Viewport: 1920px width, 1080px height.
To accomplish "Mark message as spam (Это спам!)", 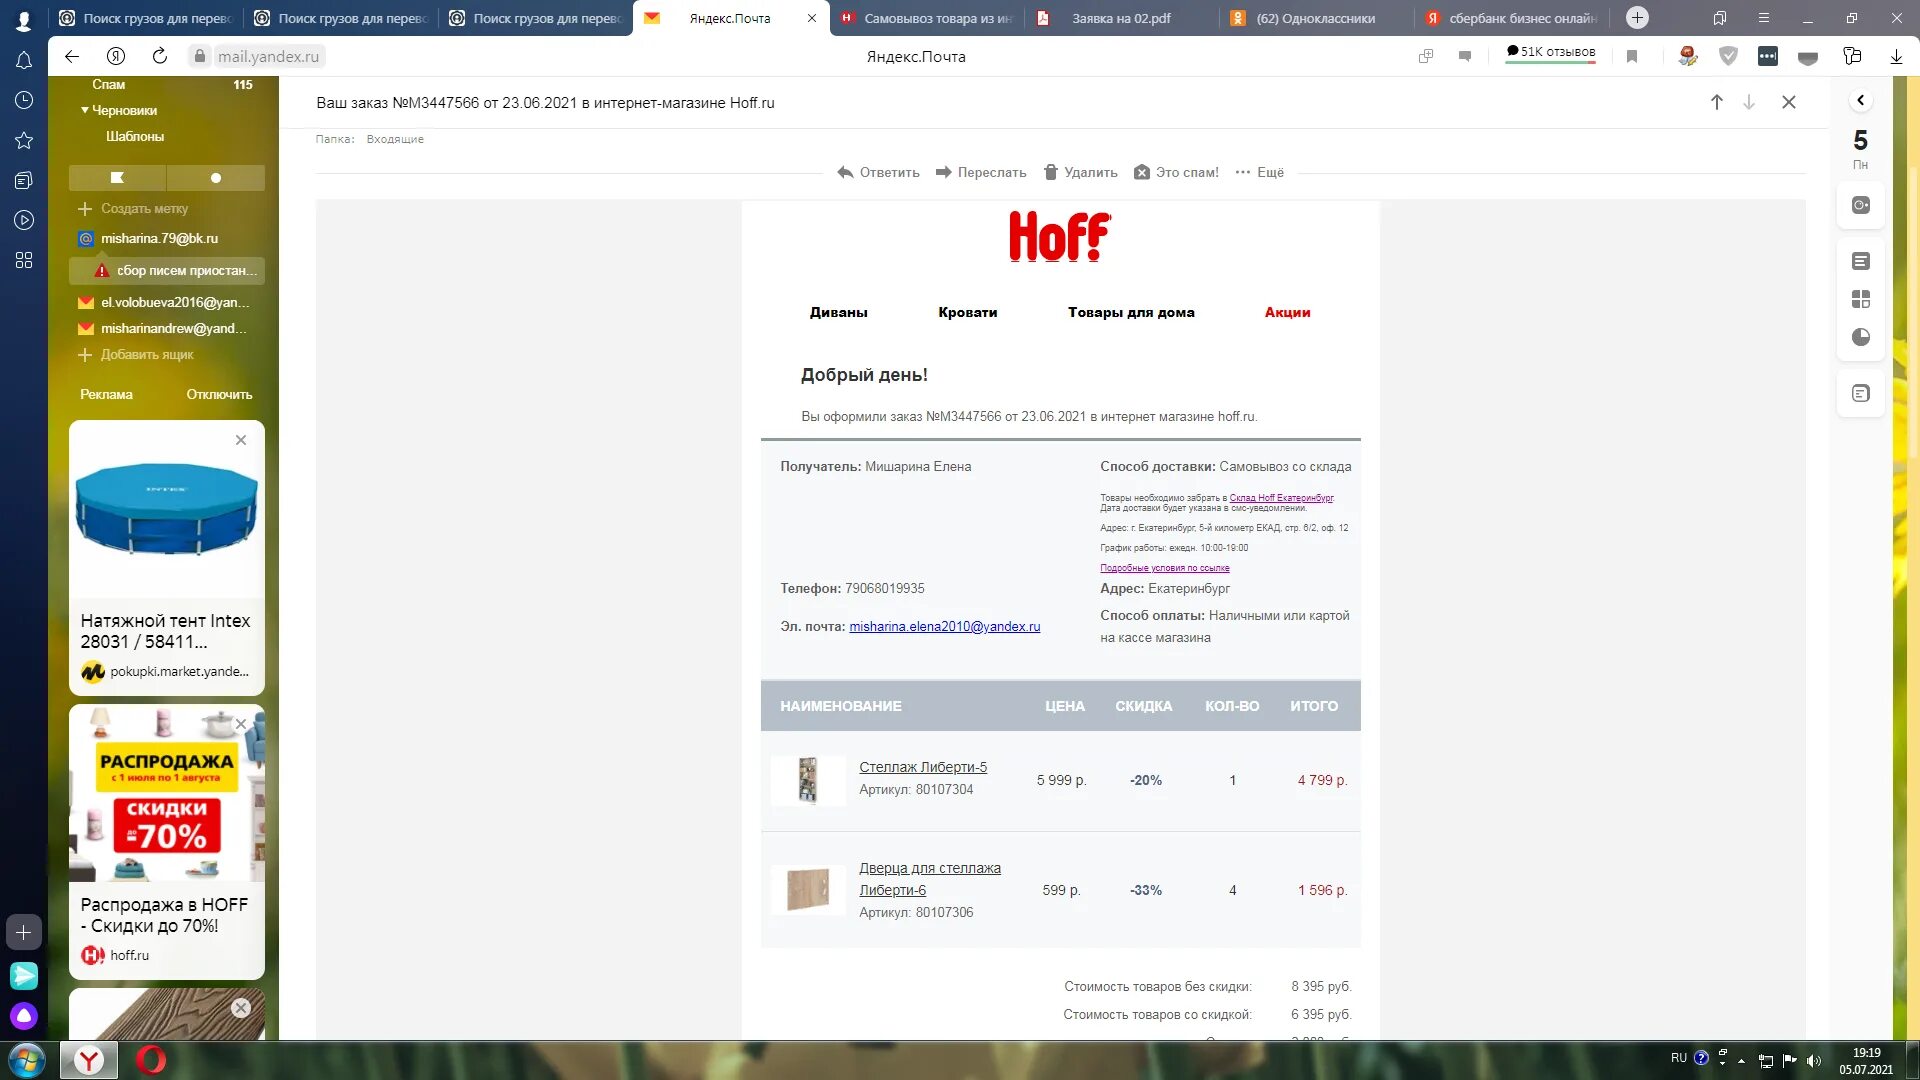I will click(1176, 172).
